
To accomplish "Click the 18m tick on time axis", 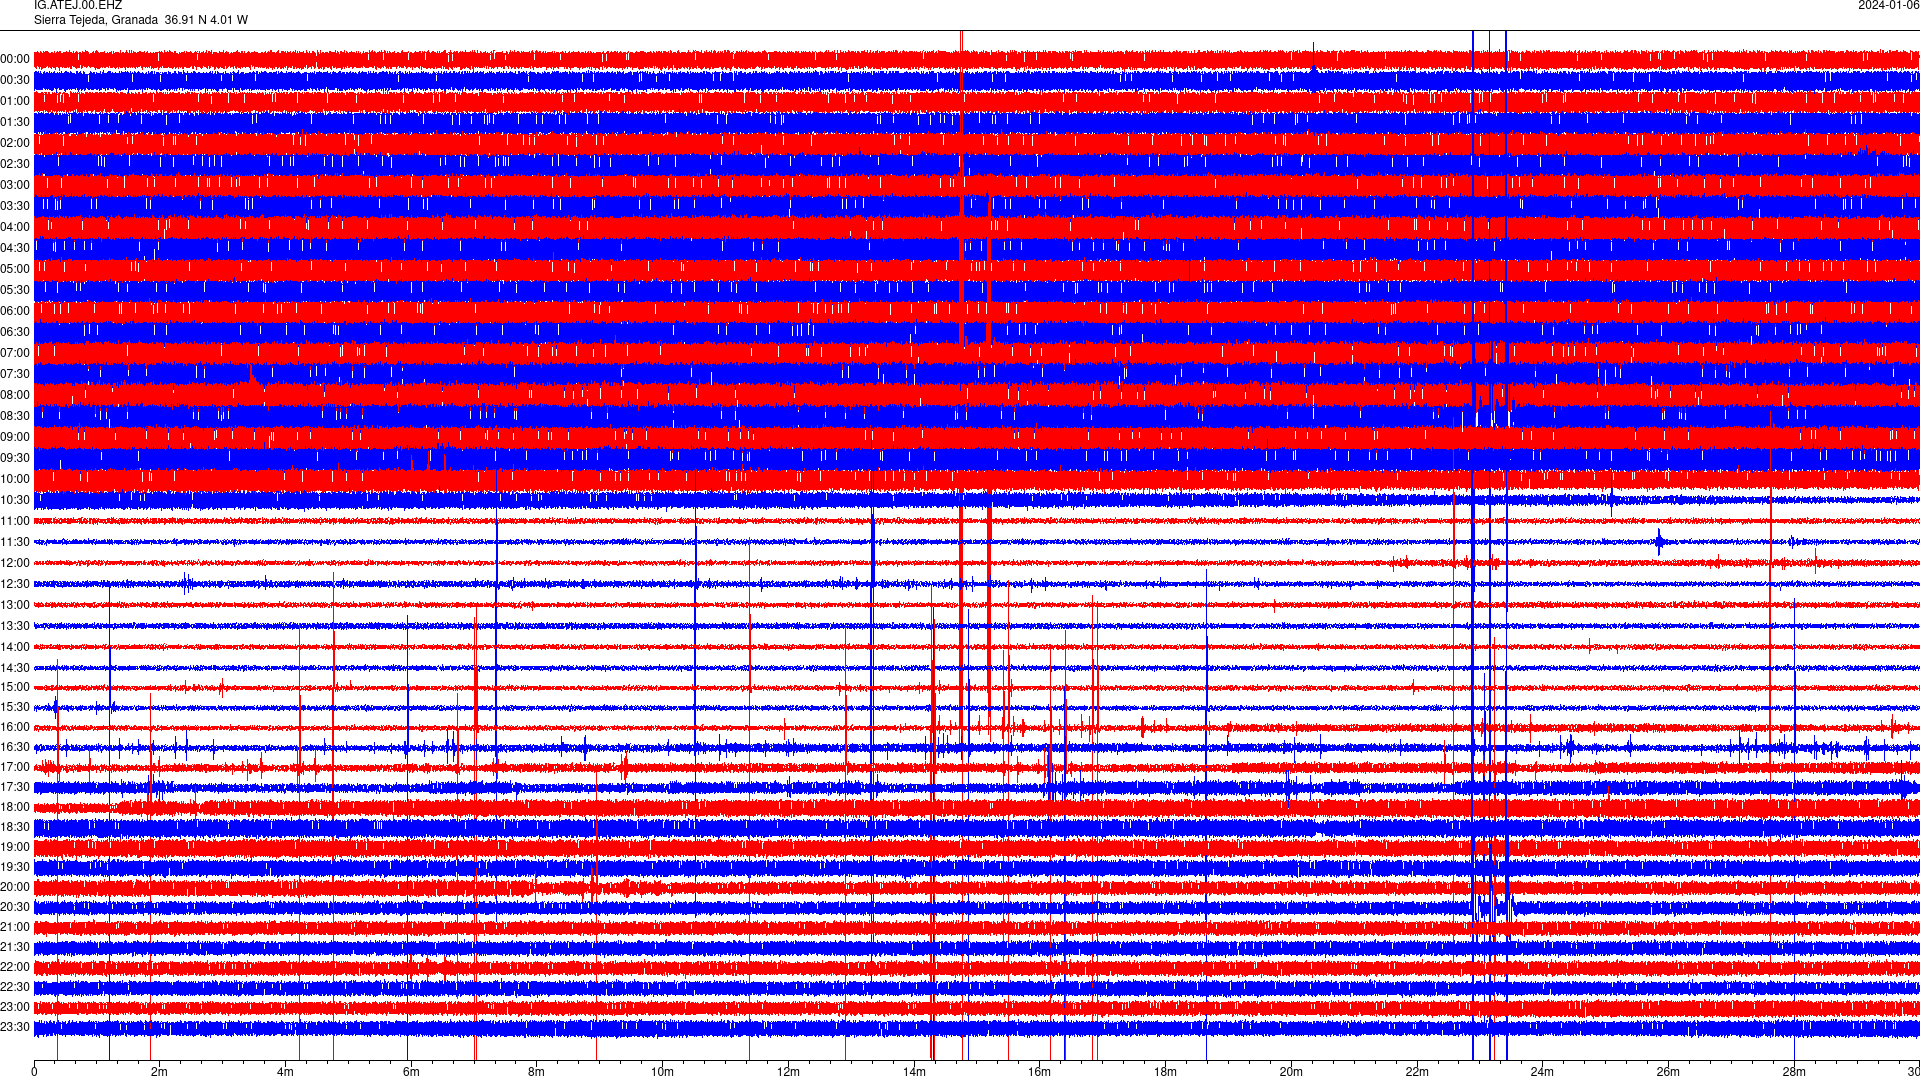I will pyautogui.click(x=1165, y=1072).
